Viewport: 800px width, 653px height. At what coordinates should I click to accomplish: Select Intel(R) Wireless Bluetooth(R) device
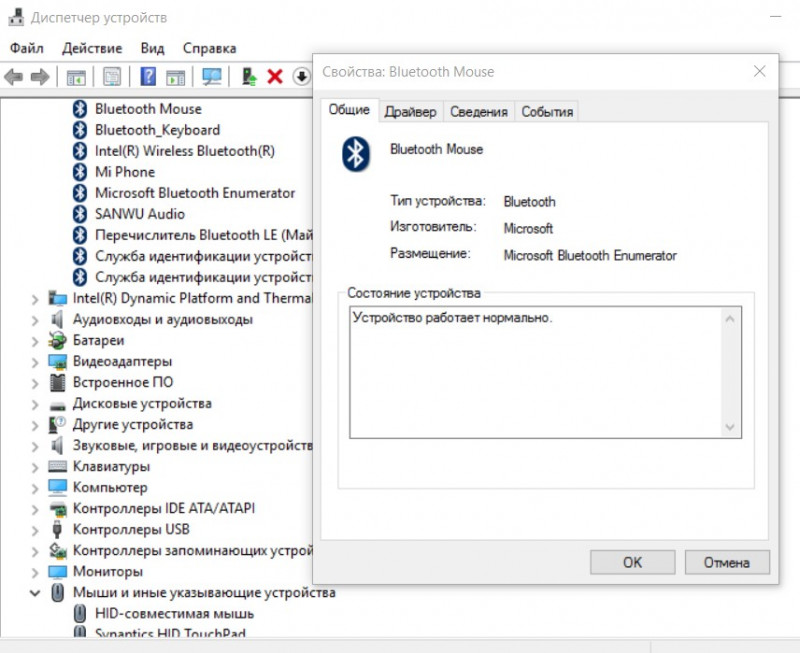[x=185, y=151]
